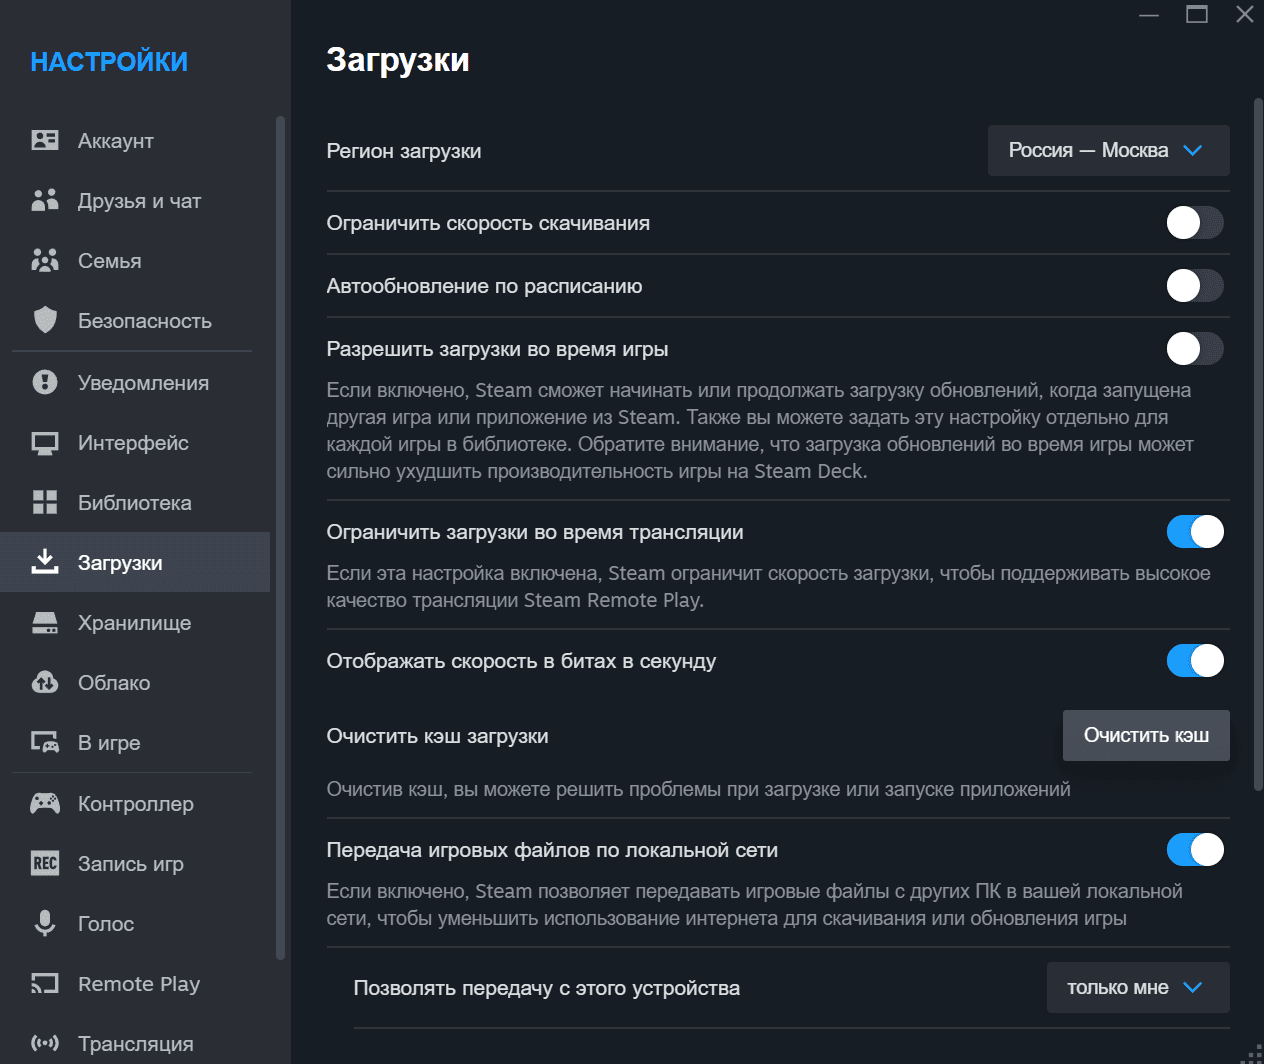The width and height of the screenshot is (1264, 1064).
Task: Click the 'НАСТРОЙКИ' header title
Action: [109, 62]
